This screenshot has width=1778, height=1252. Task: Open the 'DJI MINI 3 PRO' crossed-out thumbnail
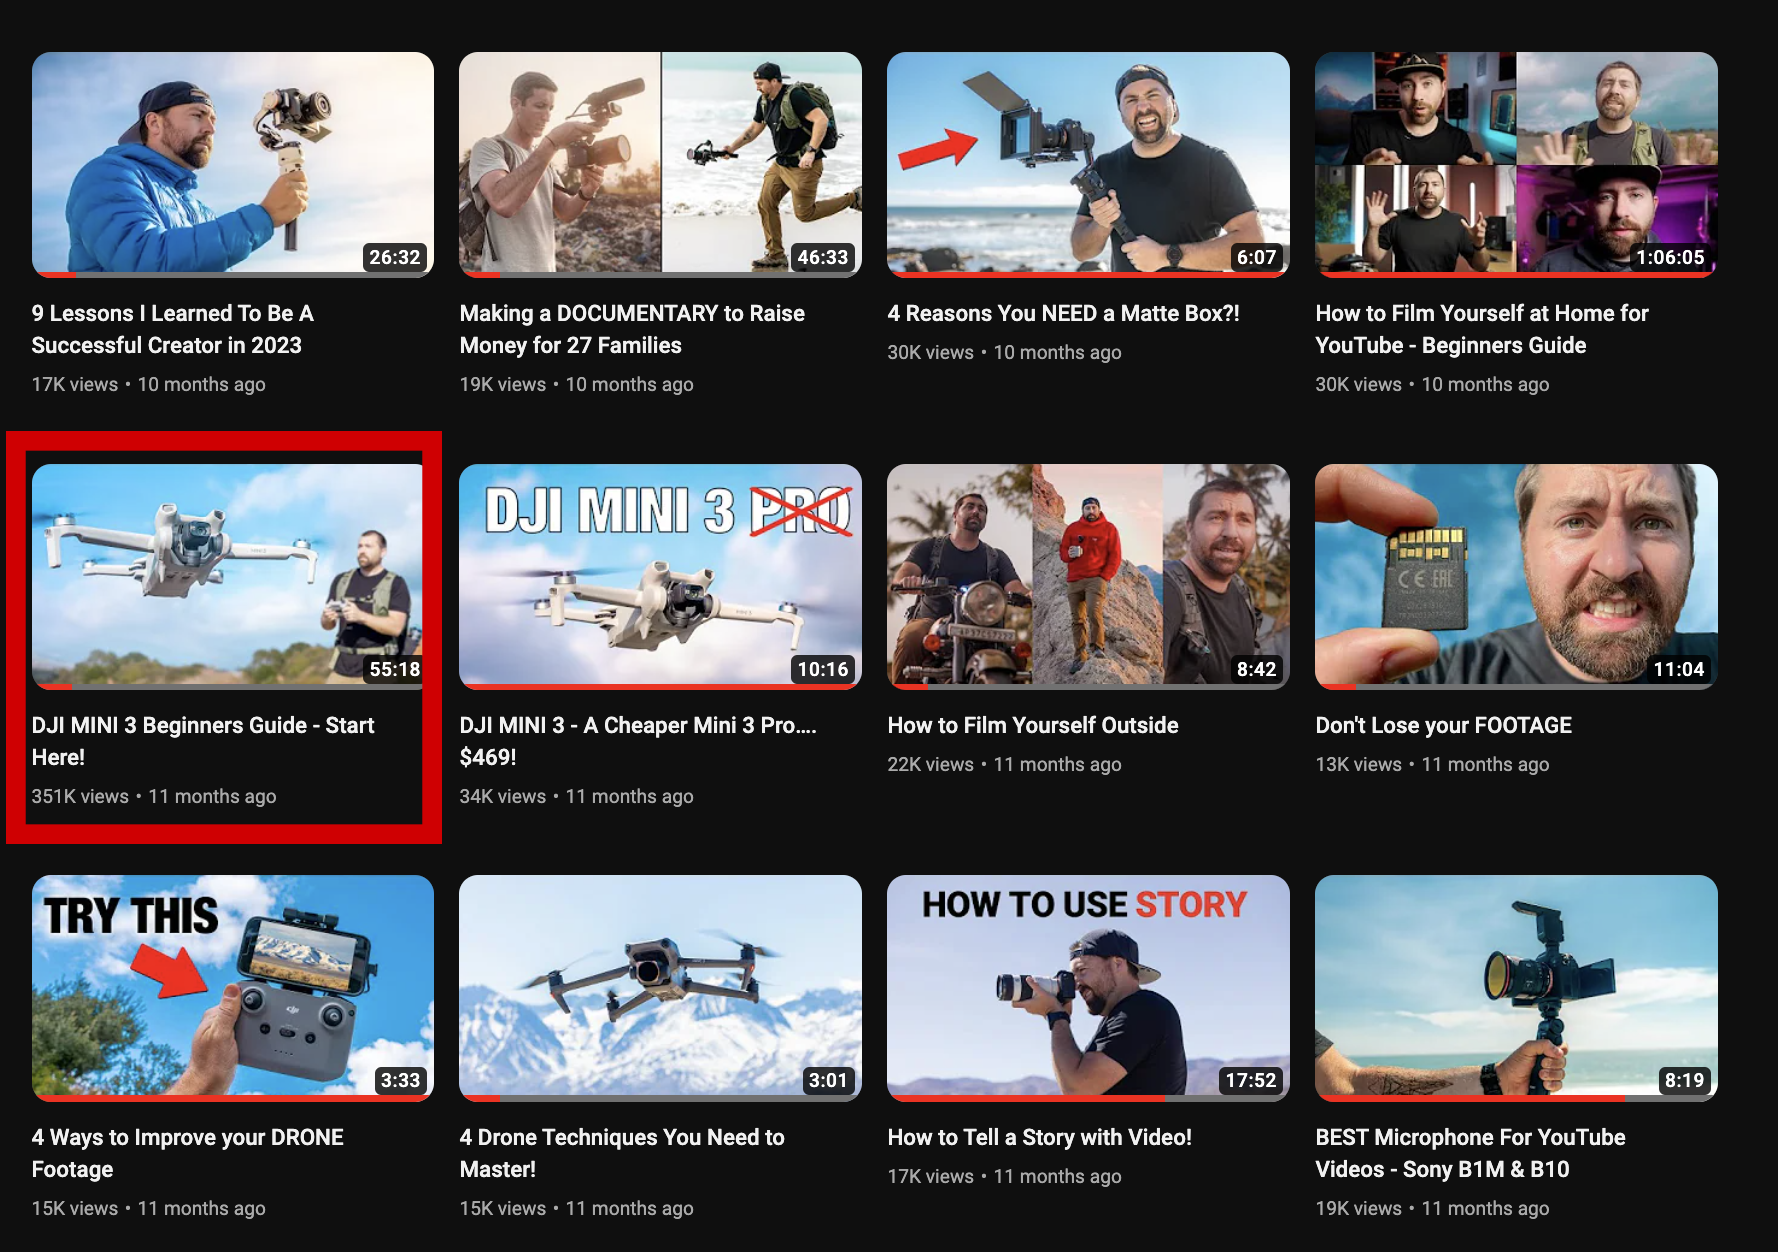coord(660,576)
